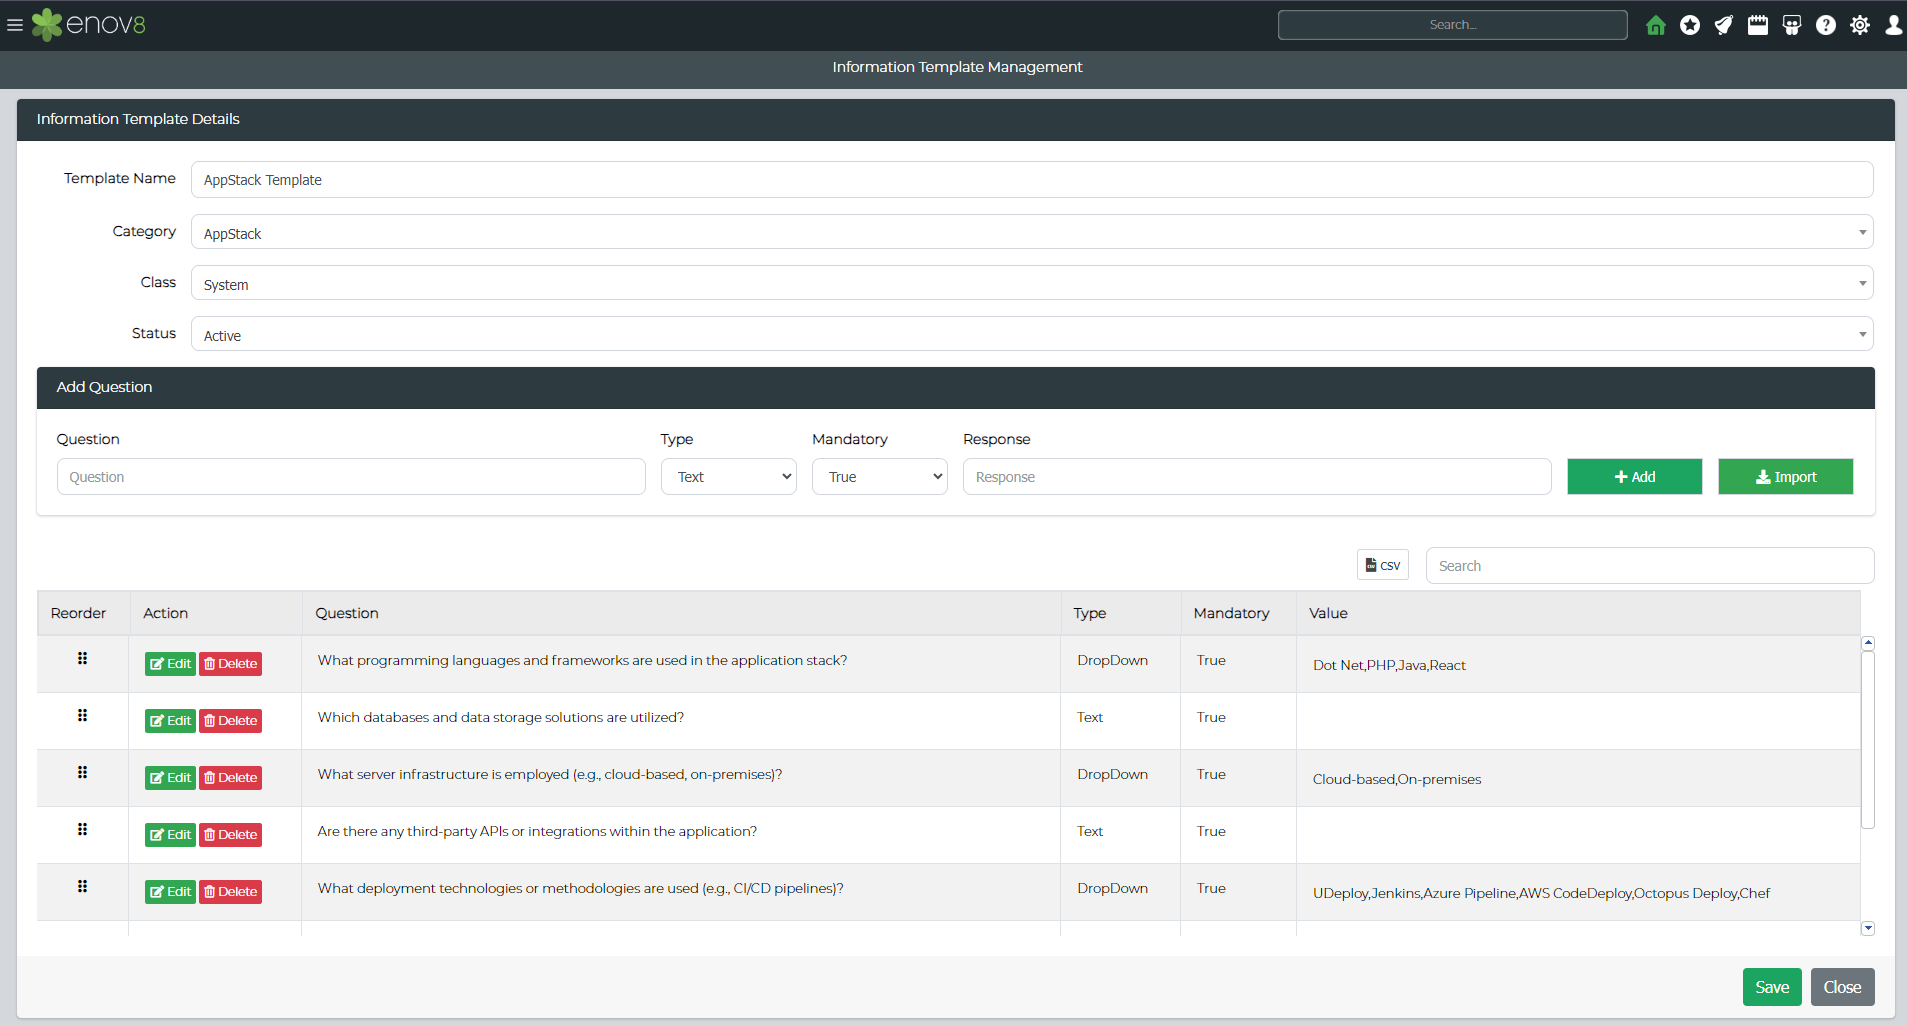Open the question Type dropdown
Screen dimensions: 1907x1026
coord(729,477)
